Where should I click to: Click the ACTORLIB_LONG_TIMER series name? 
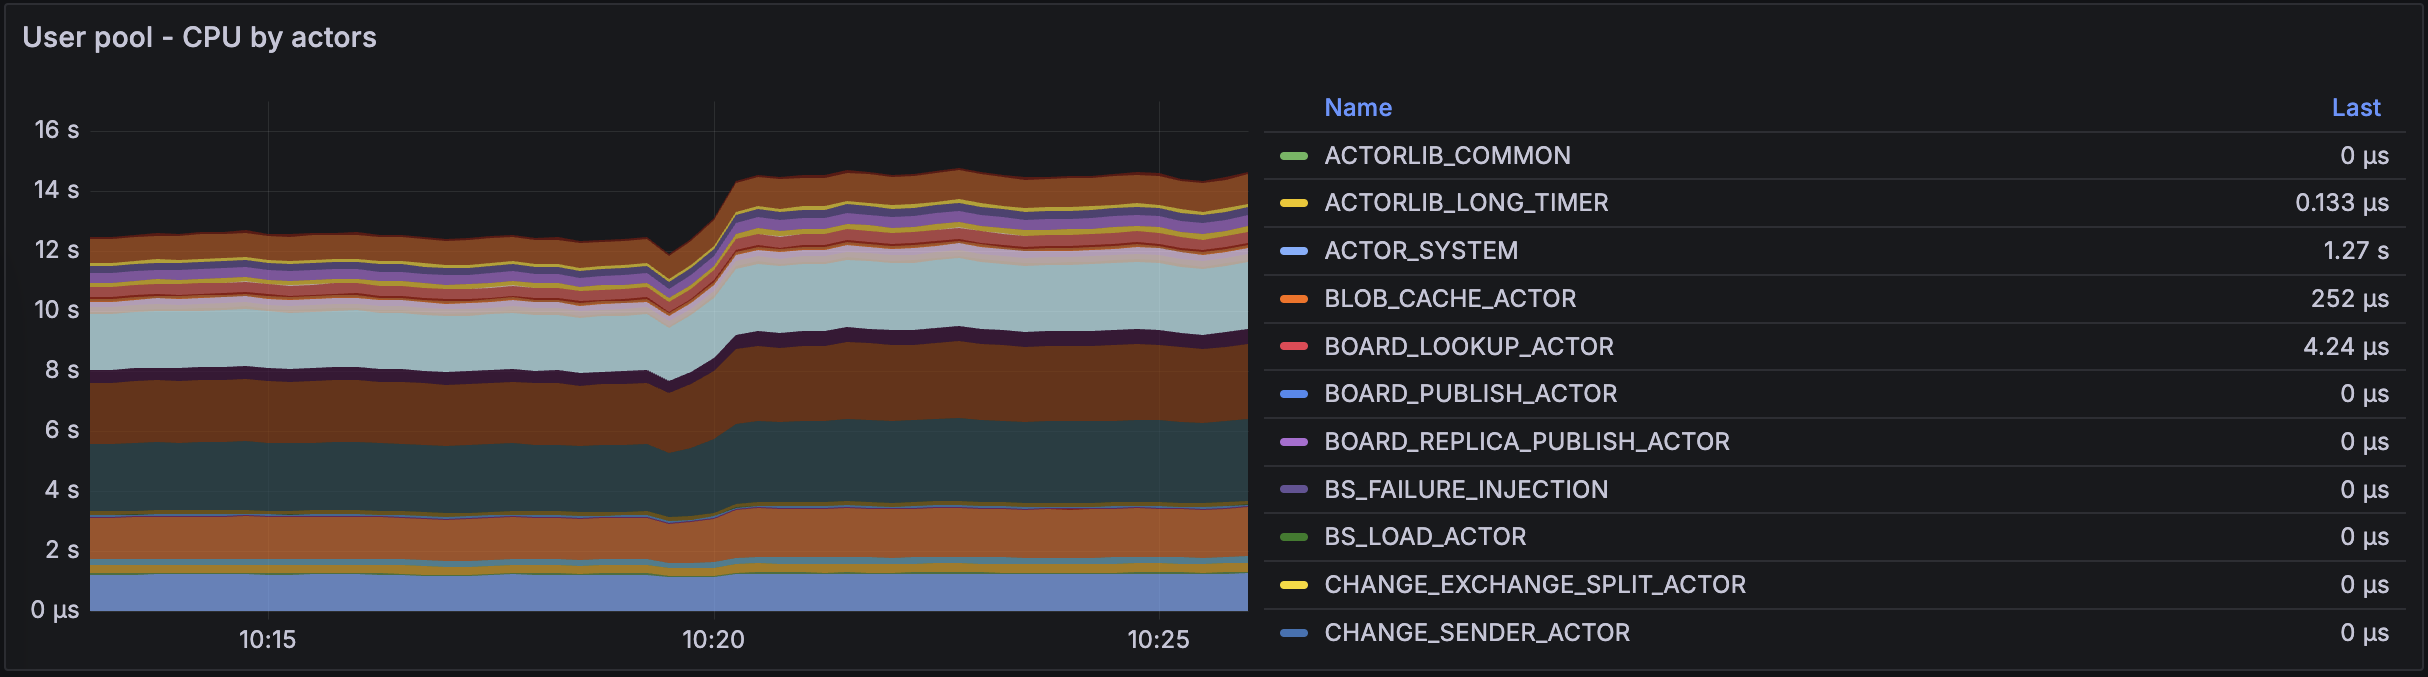click(1465, 203)
